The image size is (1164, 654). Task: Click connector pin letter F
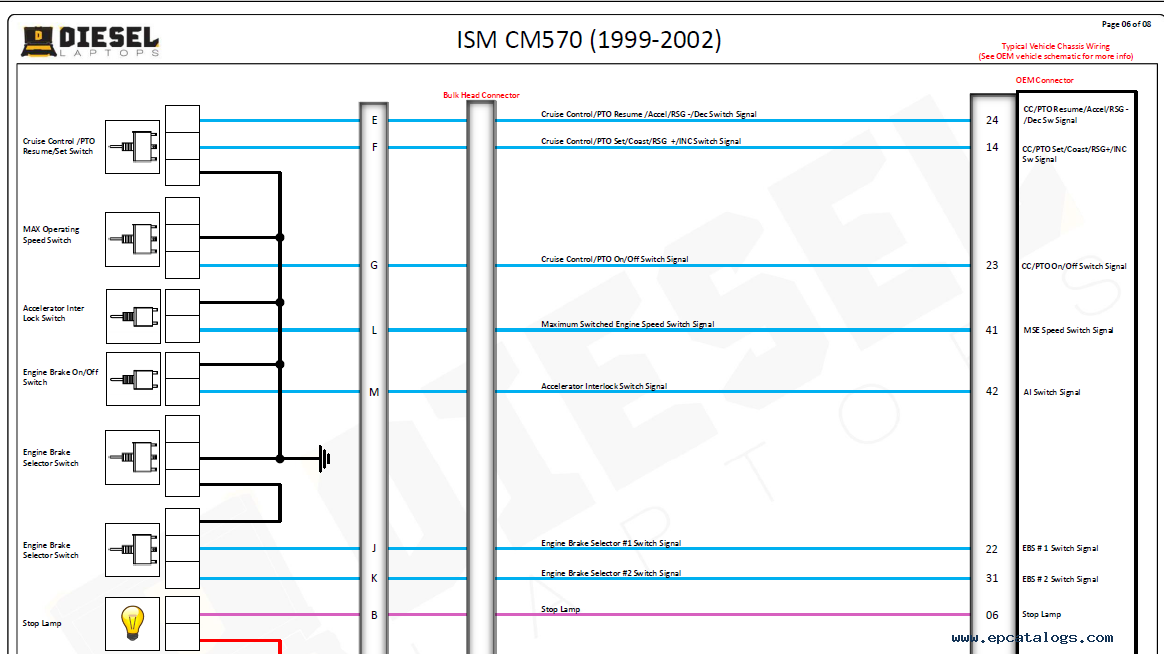[374, 147]
